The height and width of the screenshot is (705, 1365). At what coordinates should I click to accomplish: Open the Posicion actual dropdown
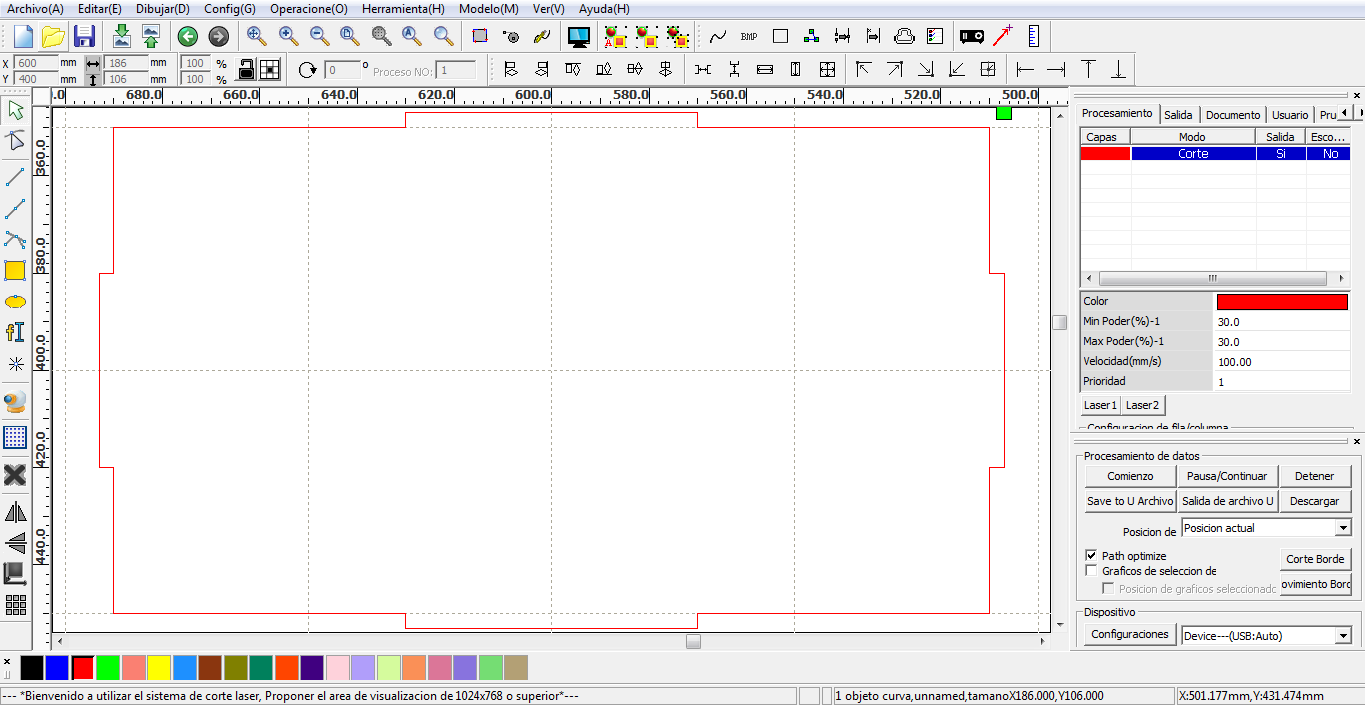point(1342,528)
